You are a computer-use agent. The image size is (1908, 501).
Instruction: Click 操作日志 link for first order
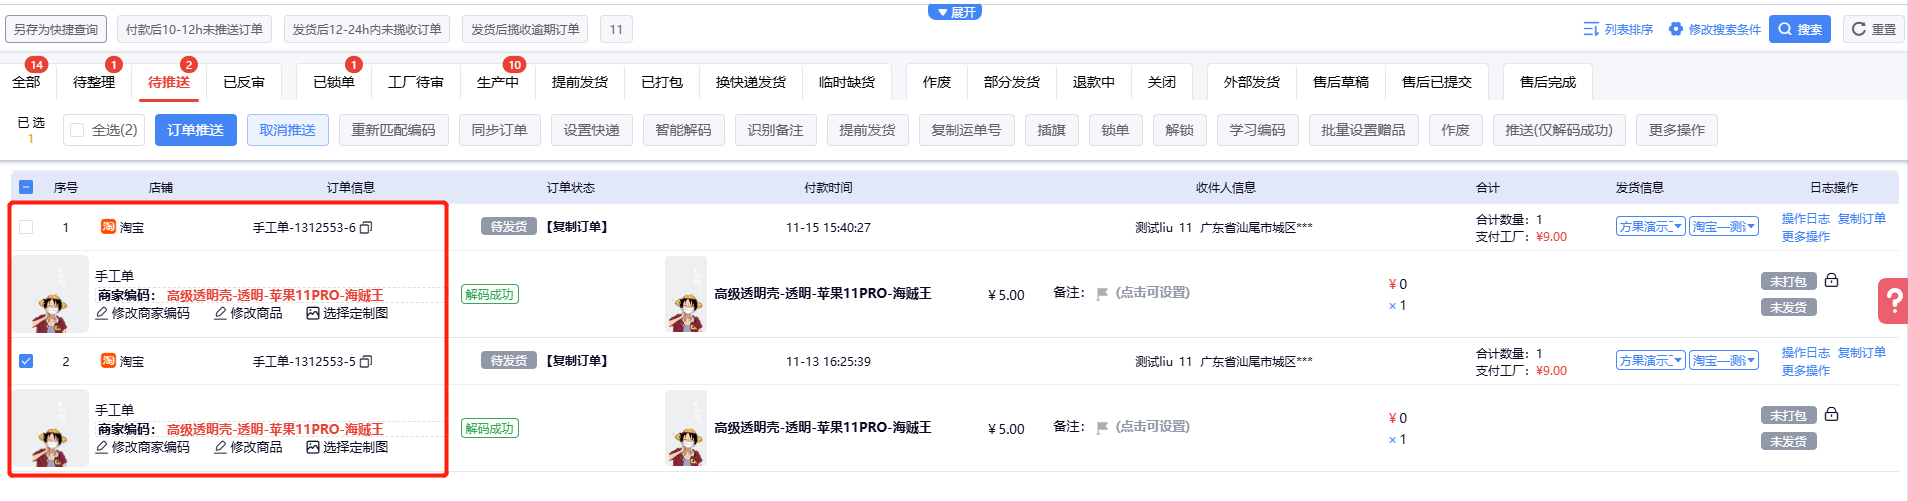pyautogui.click(x=1805, y=219)
